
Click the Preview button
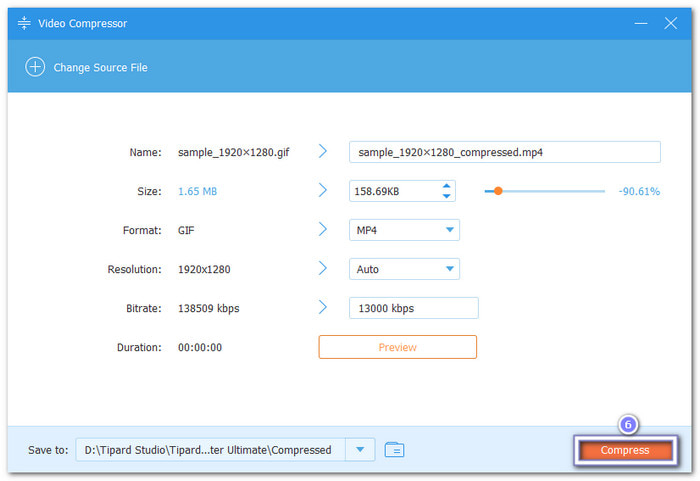(397, 347)
